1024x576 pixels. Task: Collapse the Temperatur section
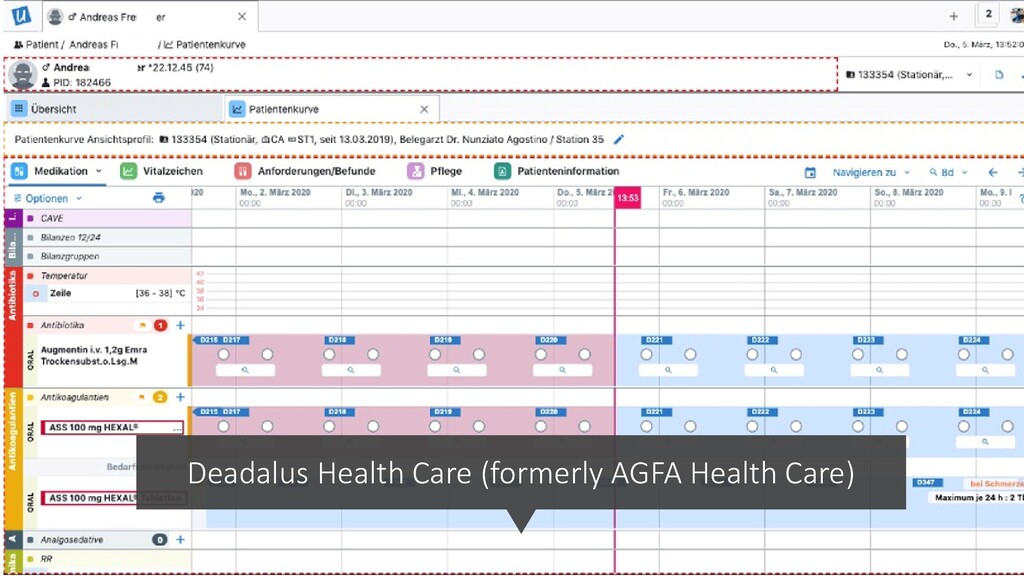pos(30,276)
